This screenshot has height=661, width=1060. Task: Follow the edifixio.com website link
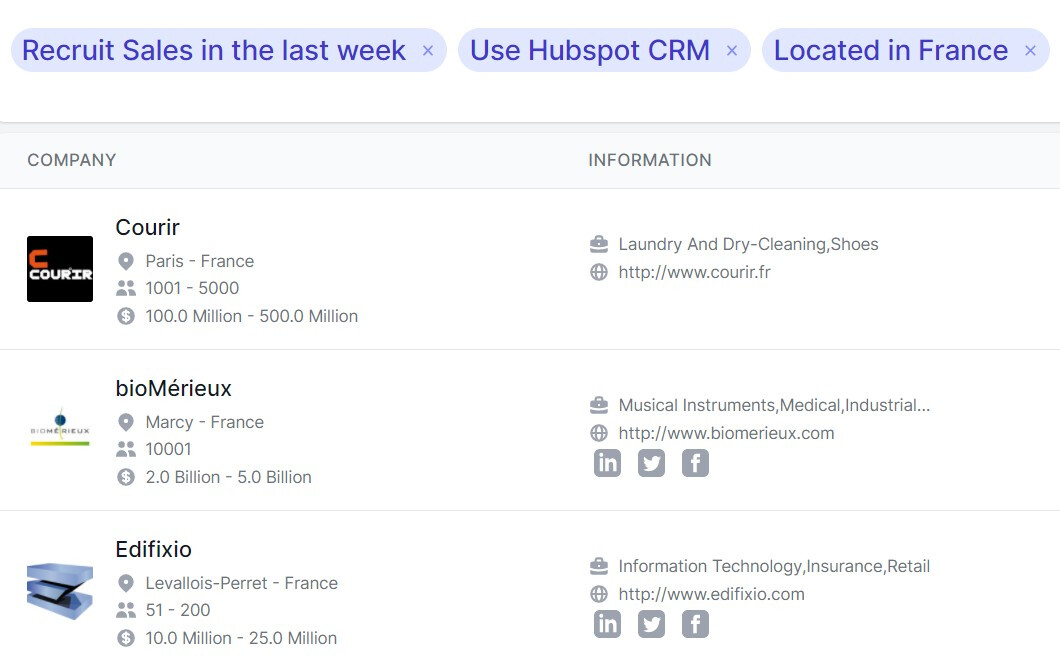[x=711, y=594]
